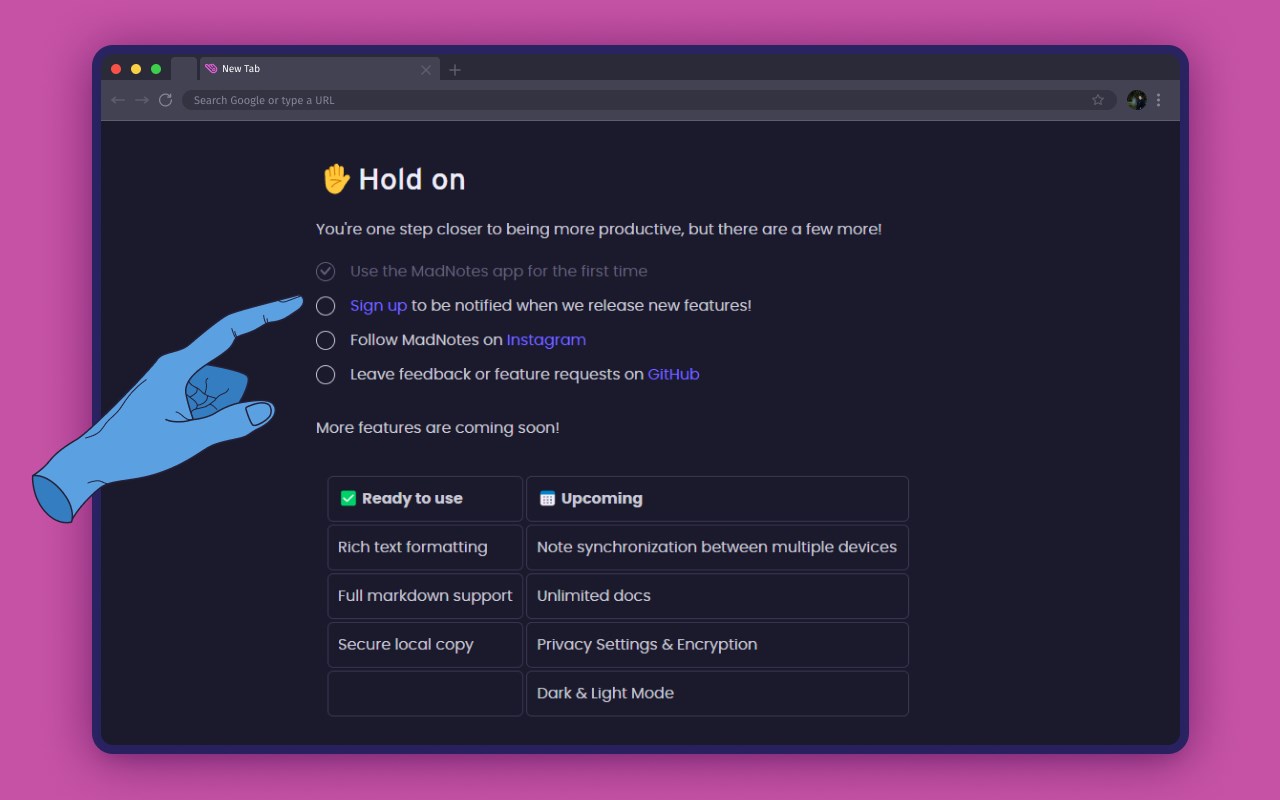Click the 'Full markdown support' cell

pyautogui.click(x=425, y=596)
